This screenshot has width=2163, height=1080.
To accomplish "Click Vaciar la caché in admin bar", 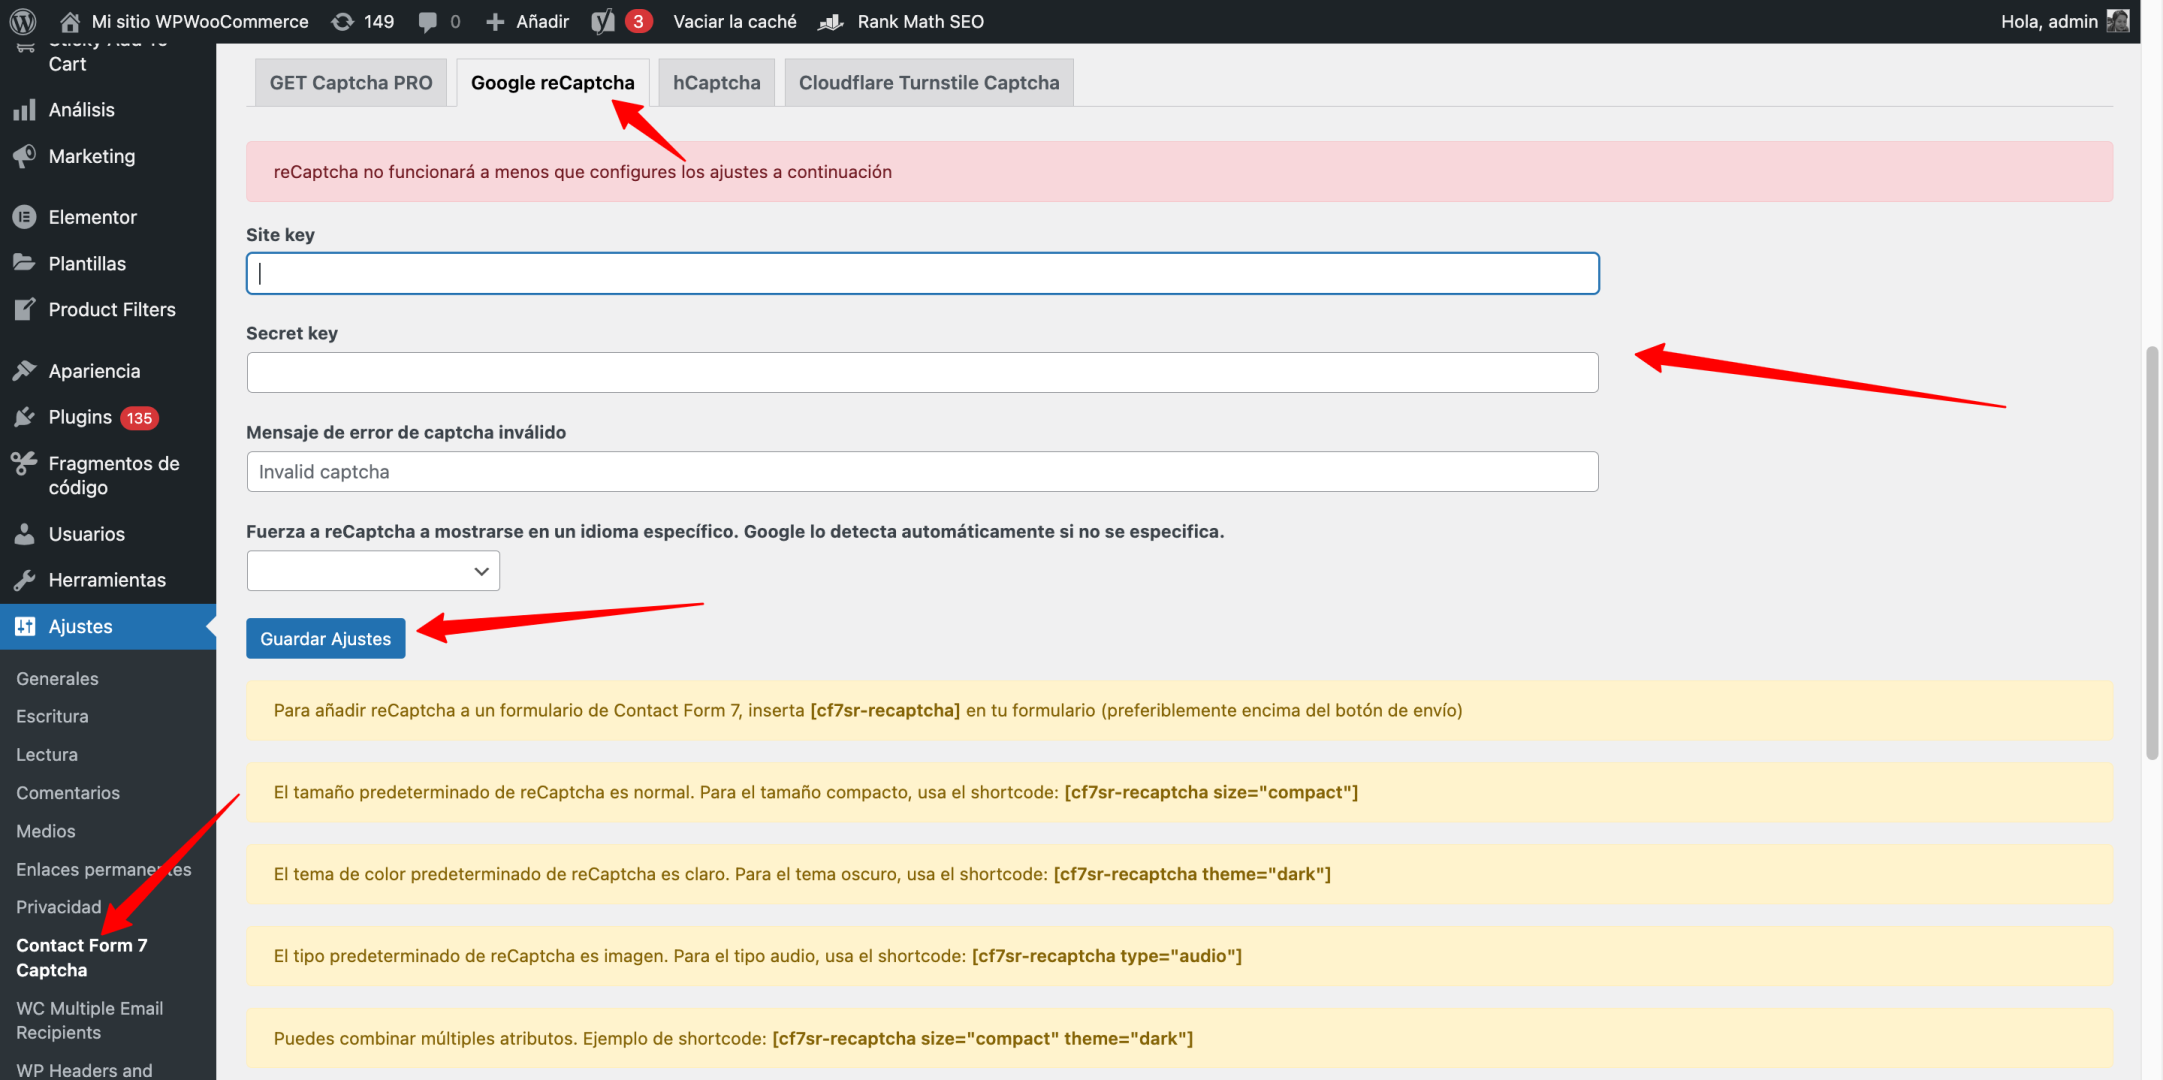I will pyautogui.click(x=735, y=21).
